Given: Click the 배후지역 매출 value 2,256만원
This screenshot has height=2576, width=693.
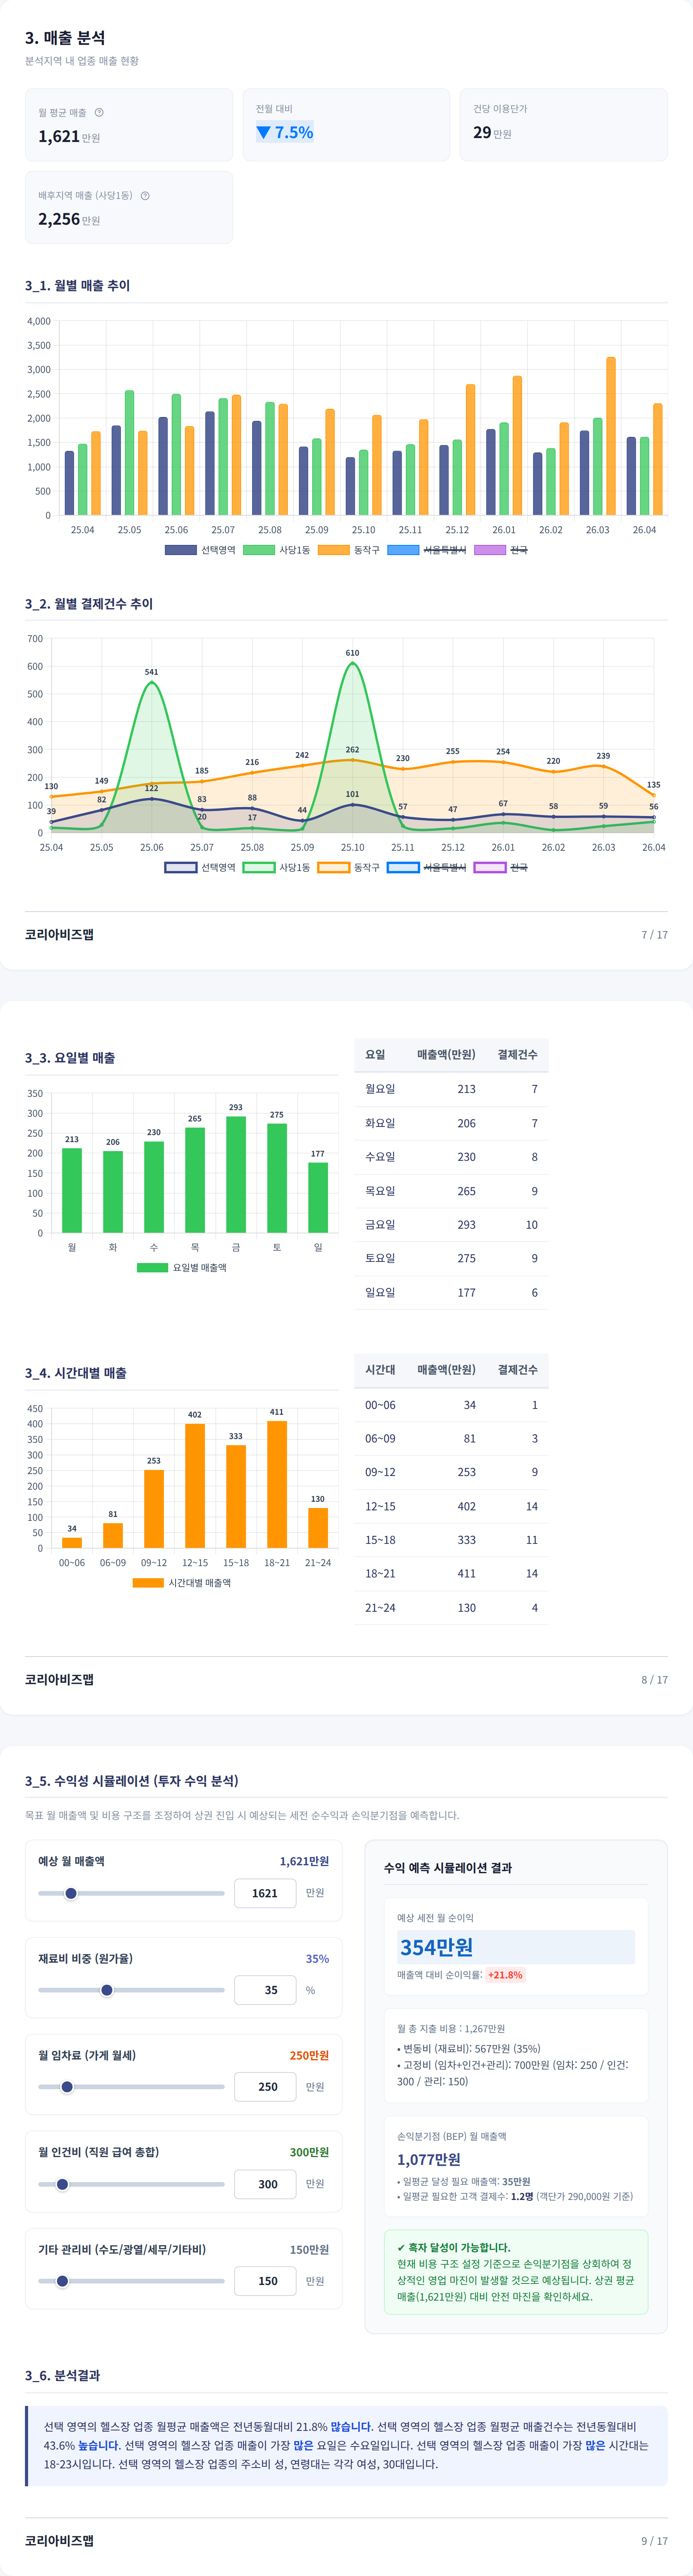Looking at the screenshot, I should (69, 219).
